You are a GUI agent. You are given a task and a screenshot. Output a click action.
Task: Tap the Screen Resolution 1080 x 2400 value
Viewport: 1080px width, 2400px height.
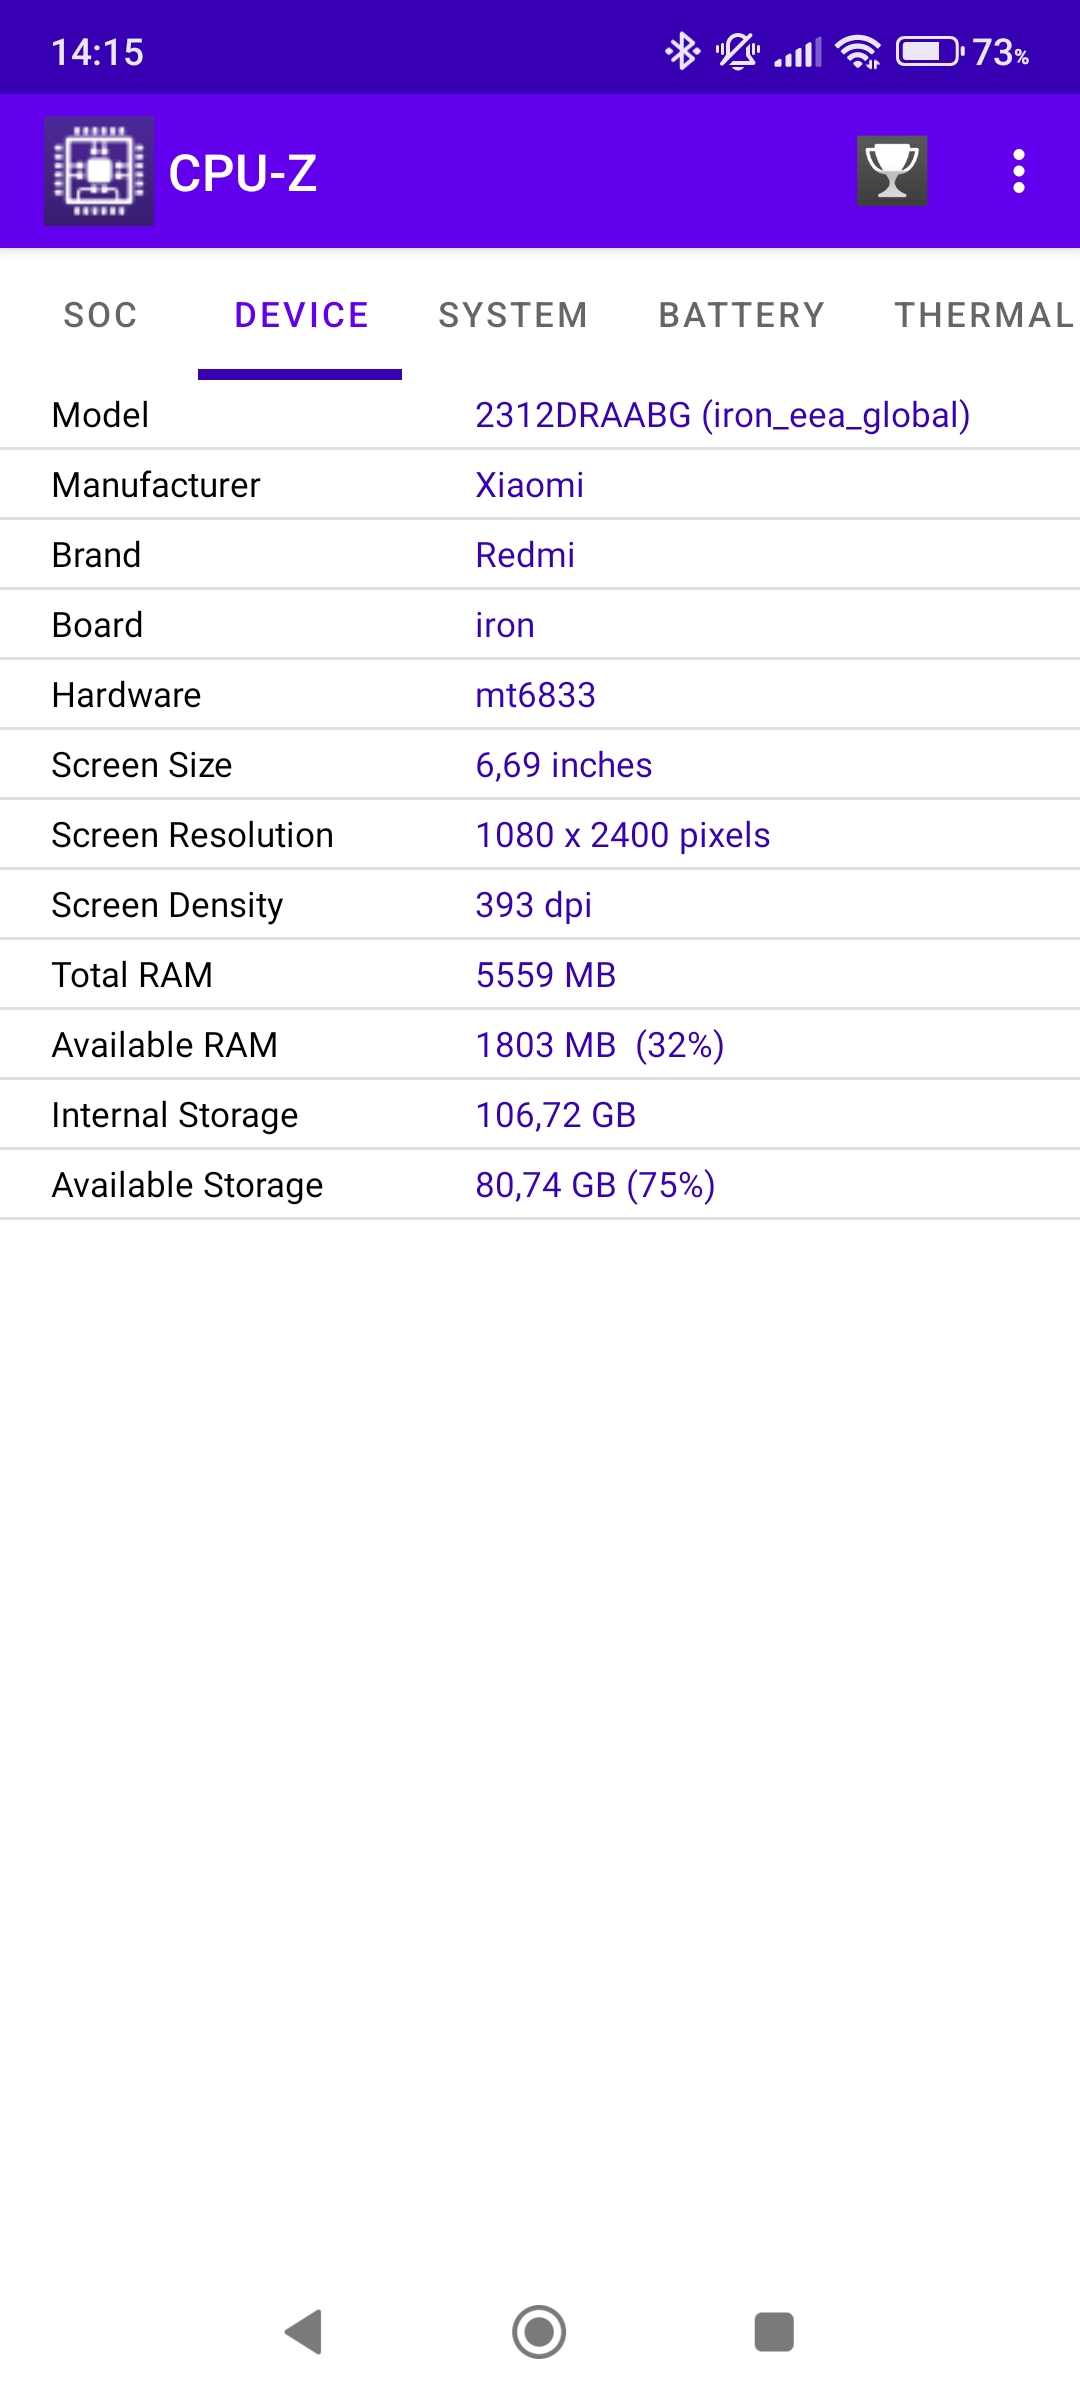tap(622, 835)
